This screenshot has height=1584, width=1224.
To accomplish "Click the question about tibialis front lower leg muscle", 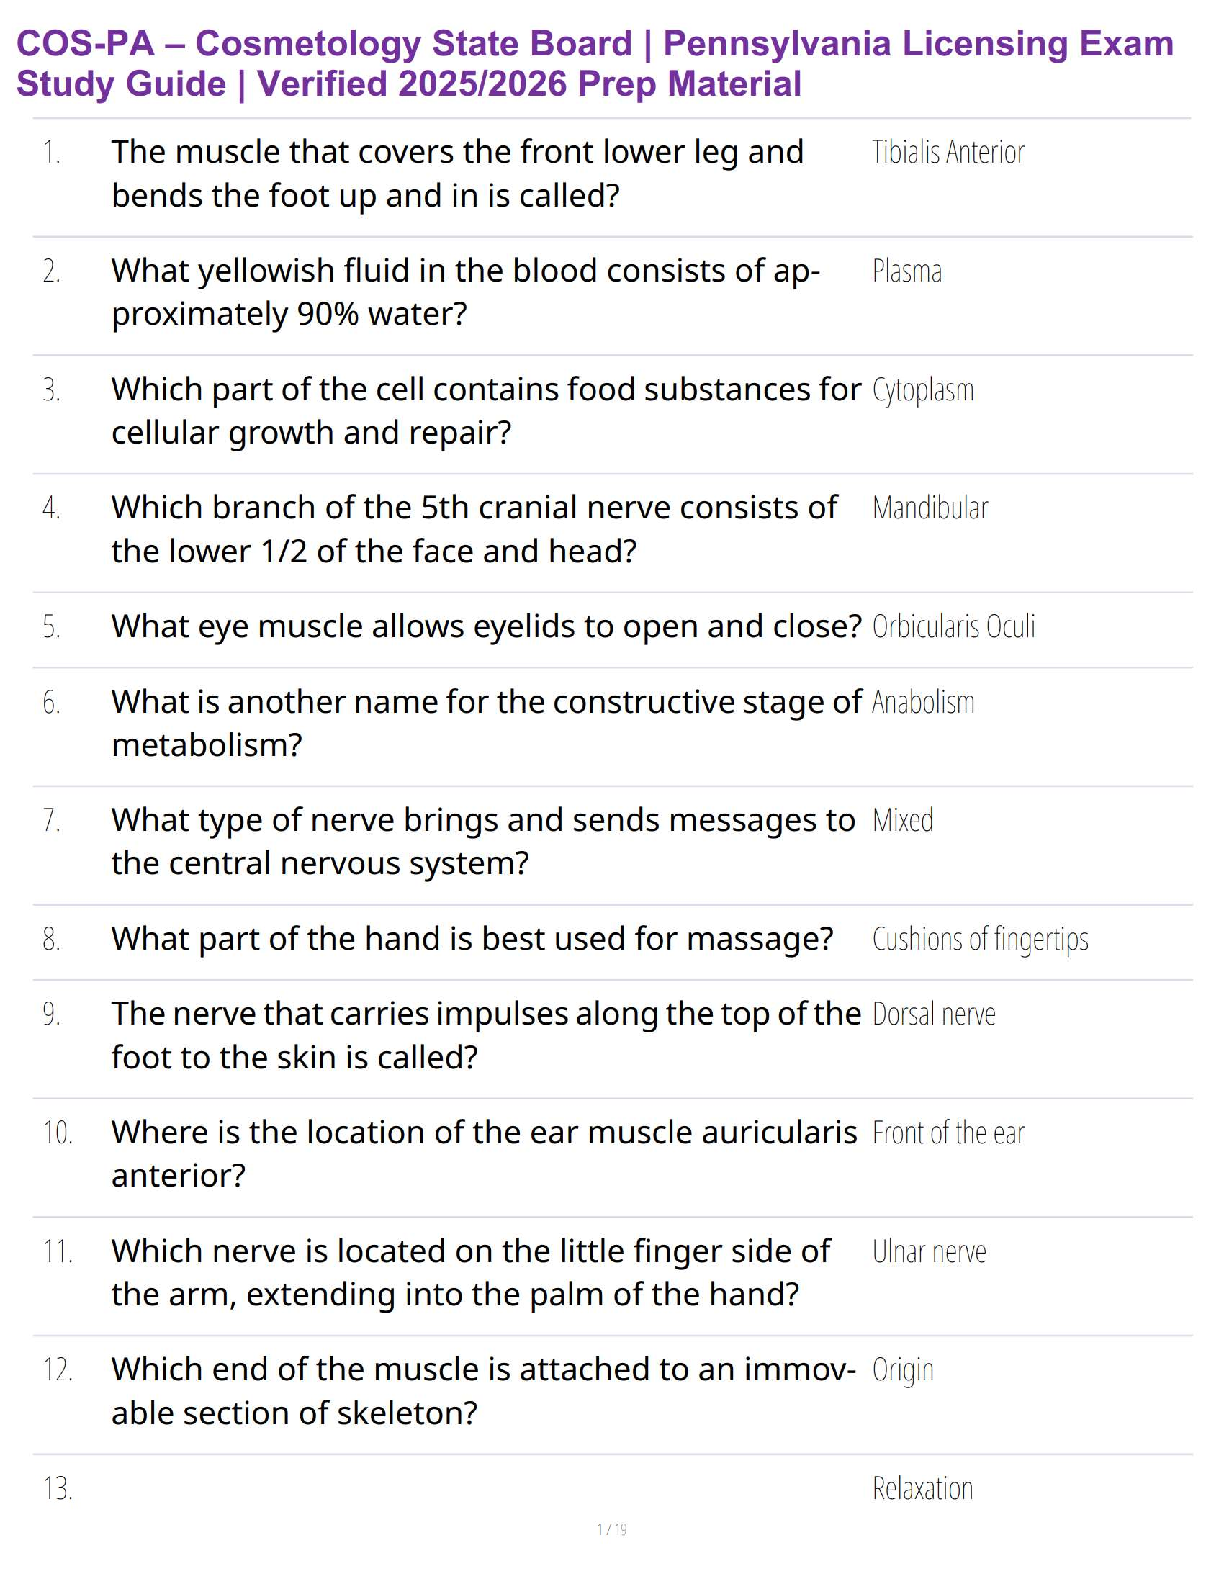I will click(457, 173).
